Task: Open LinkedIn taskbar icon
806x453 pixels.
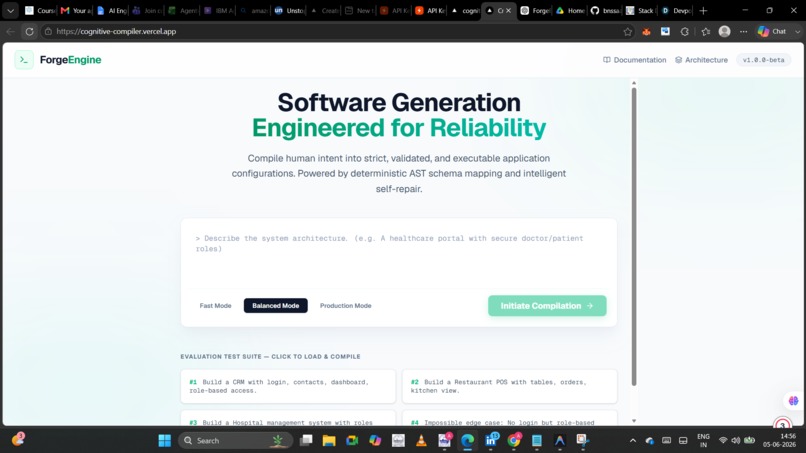Action: click(491, 441)
